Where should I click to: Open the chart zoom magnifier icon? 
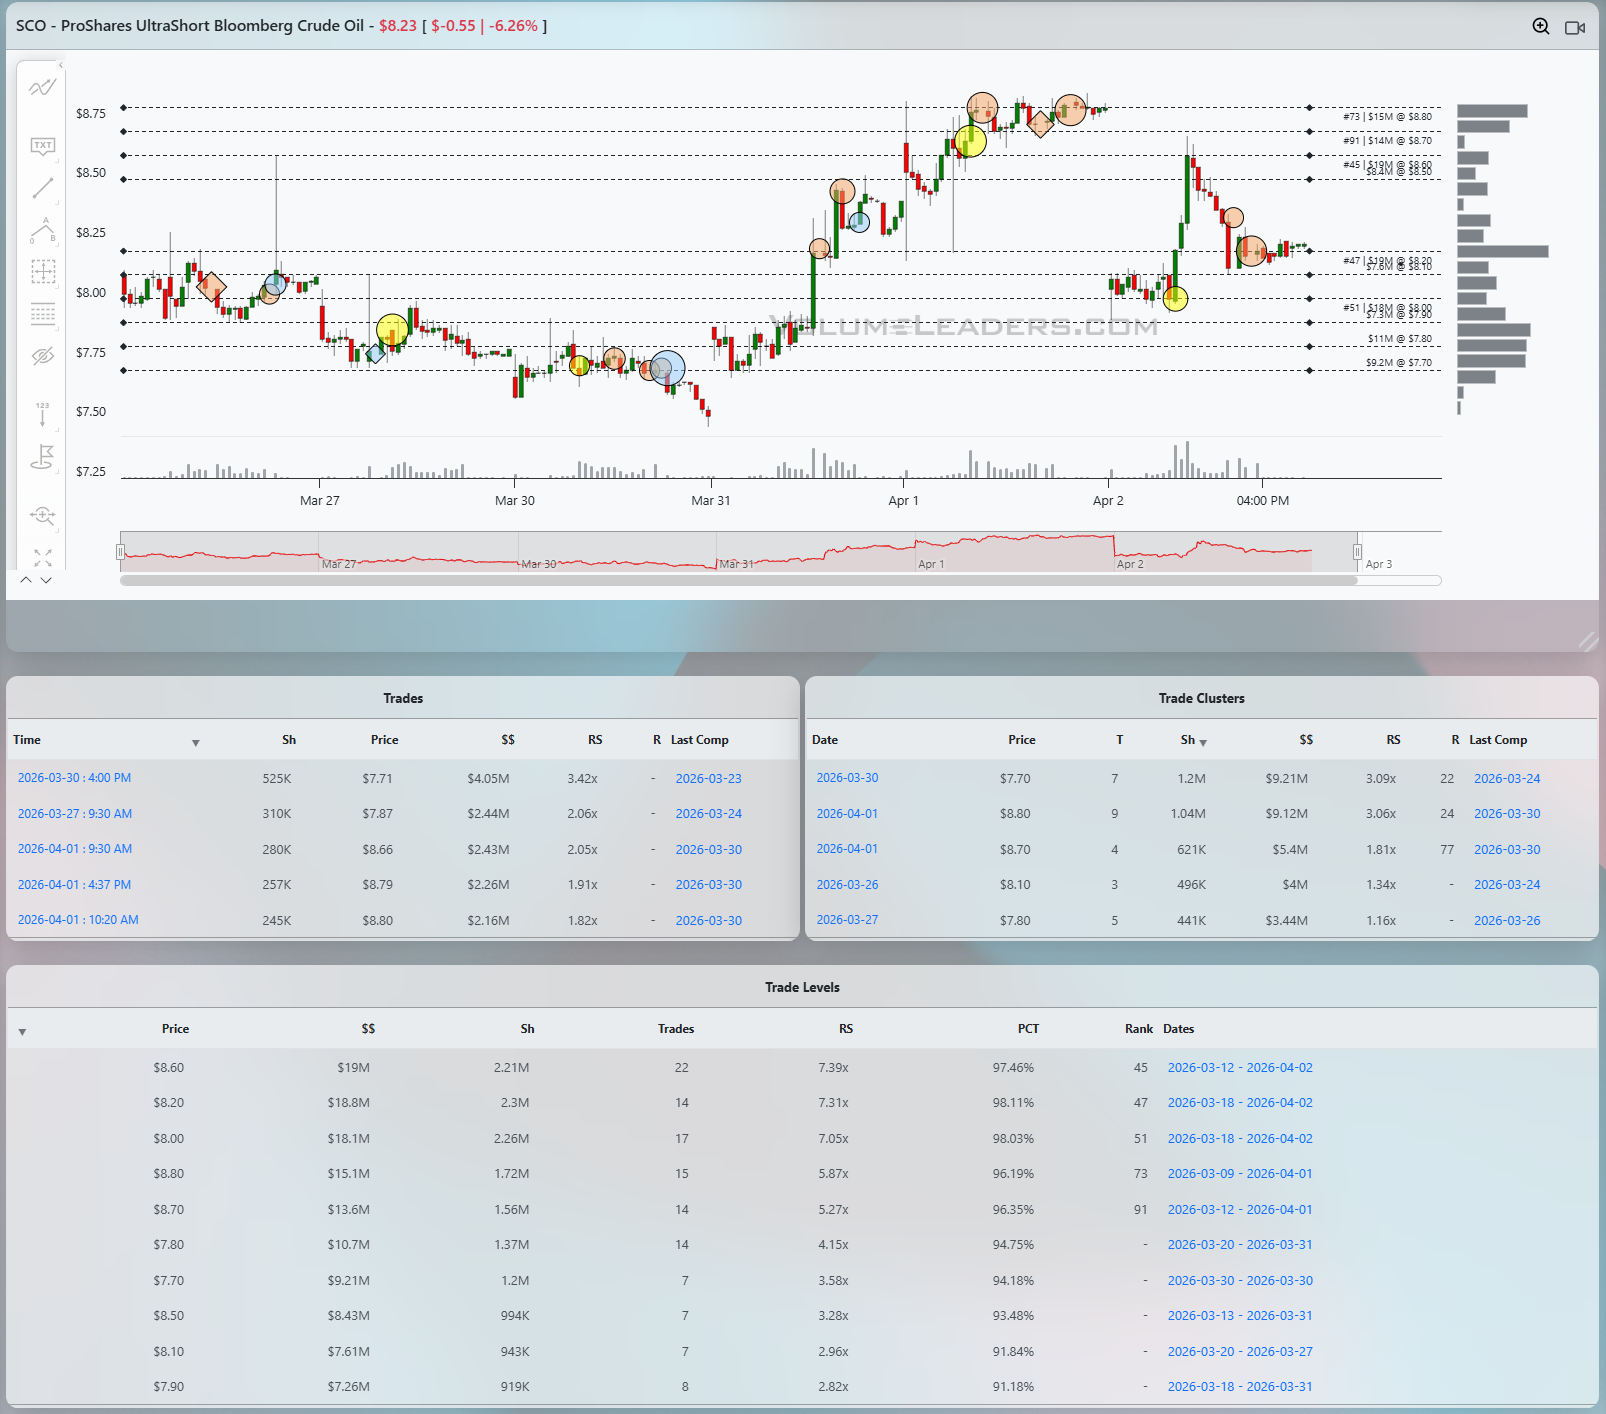tap(1541, 26)
